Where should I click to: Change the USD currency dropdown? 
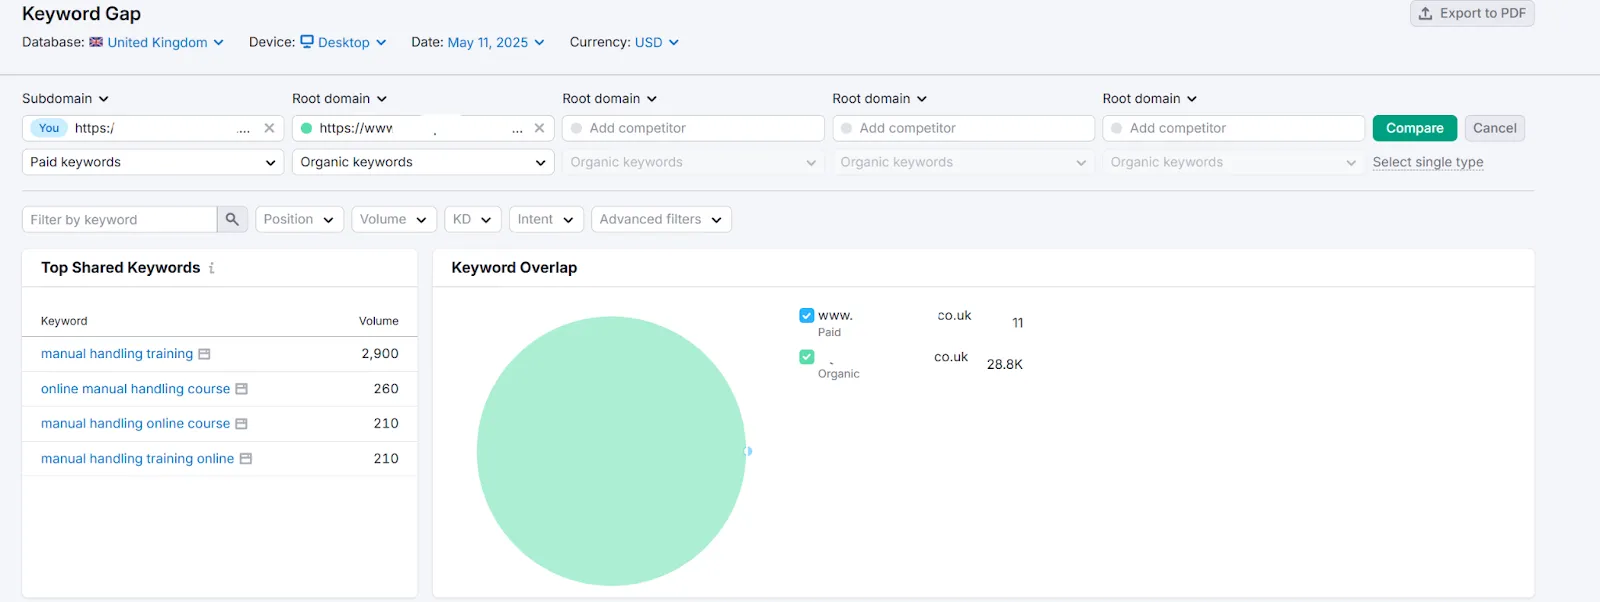657,42
